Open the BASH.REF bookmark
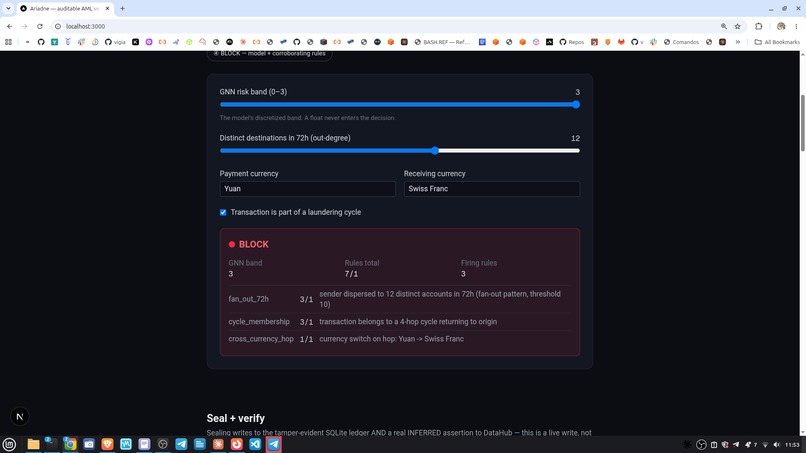 (x=442, y=42)
